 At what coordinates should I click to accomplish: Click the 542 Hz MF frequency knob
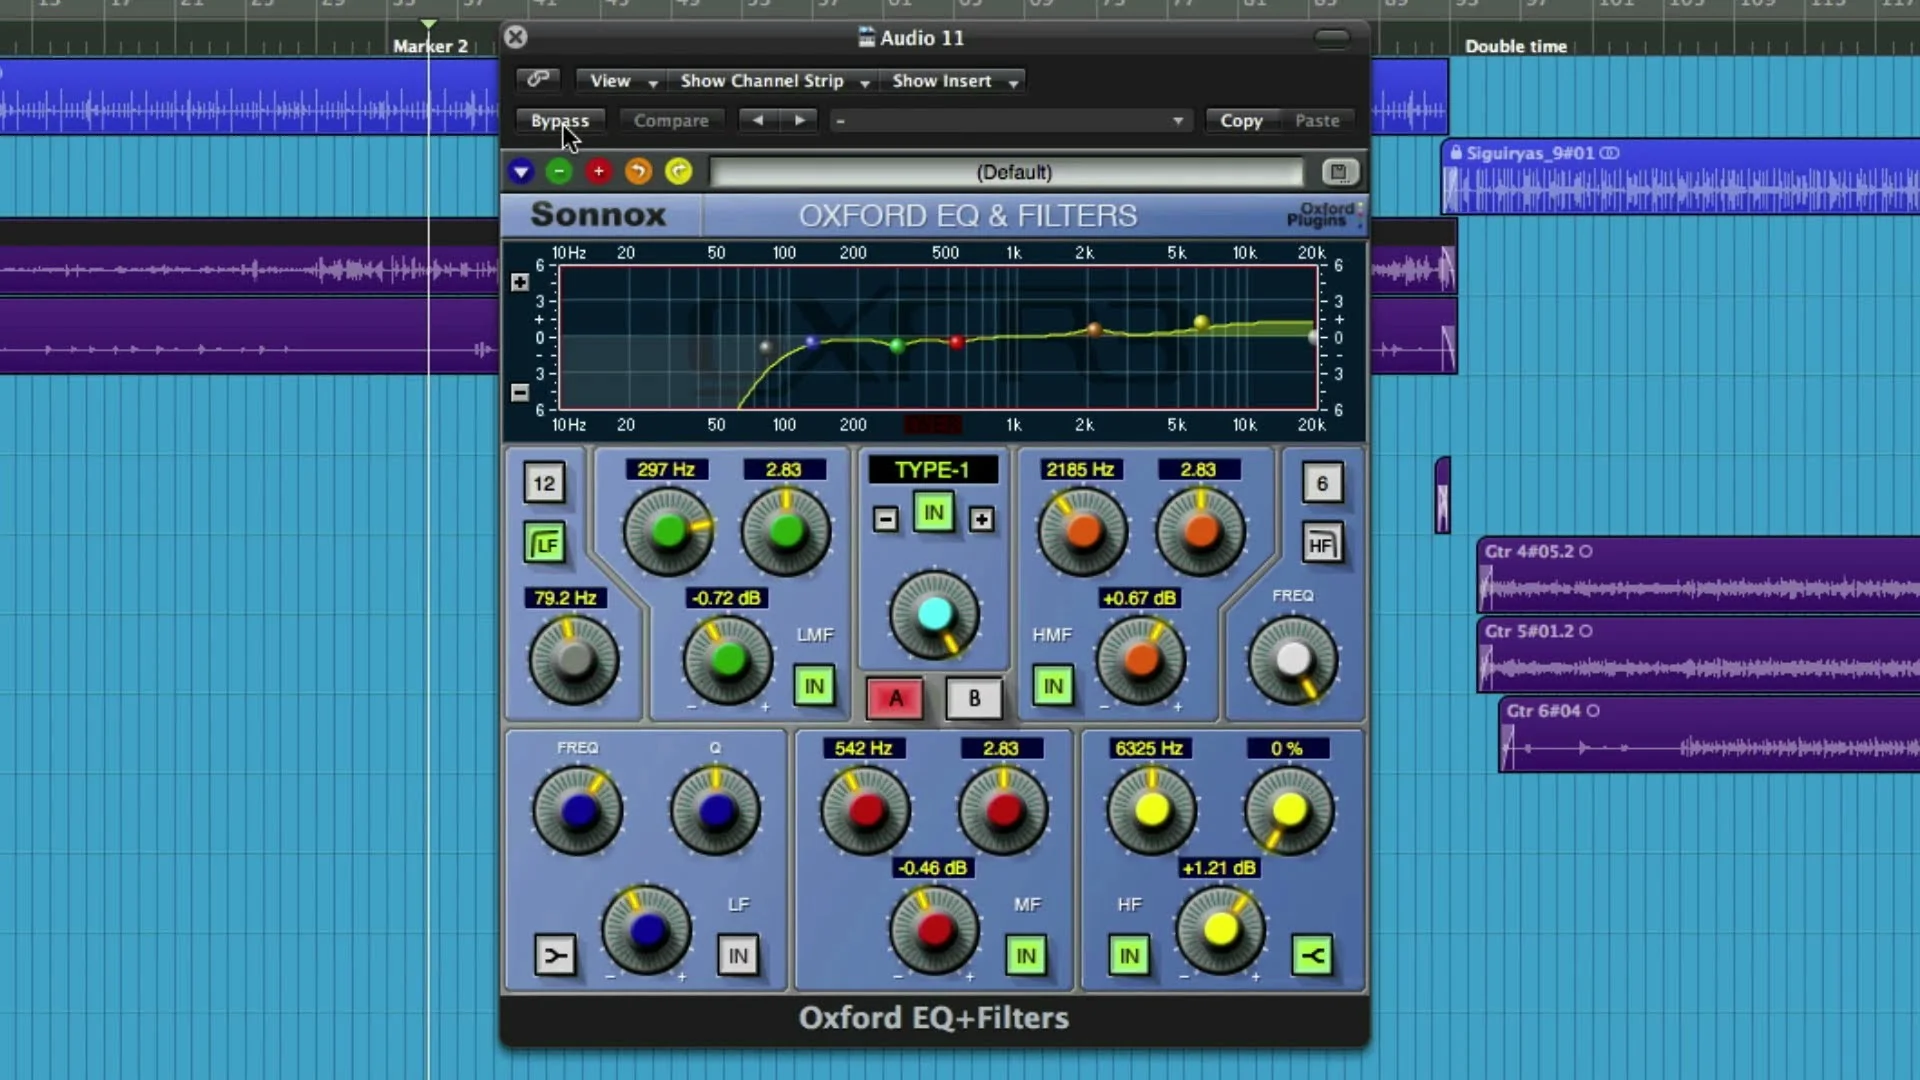[866, 810]
